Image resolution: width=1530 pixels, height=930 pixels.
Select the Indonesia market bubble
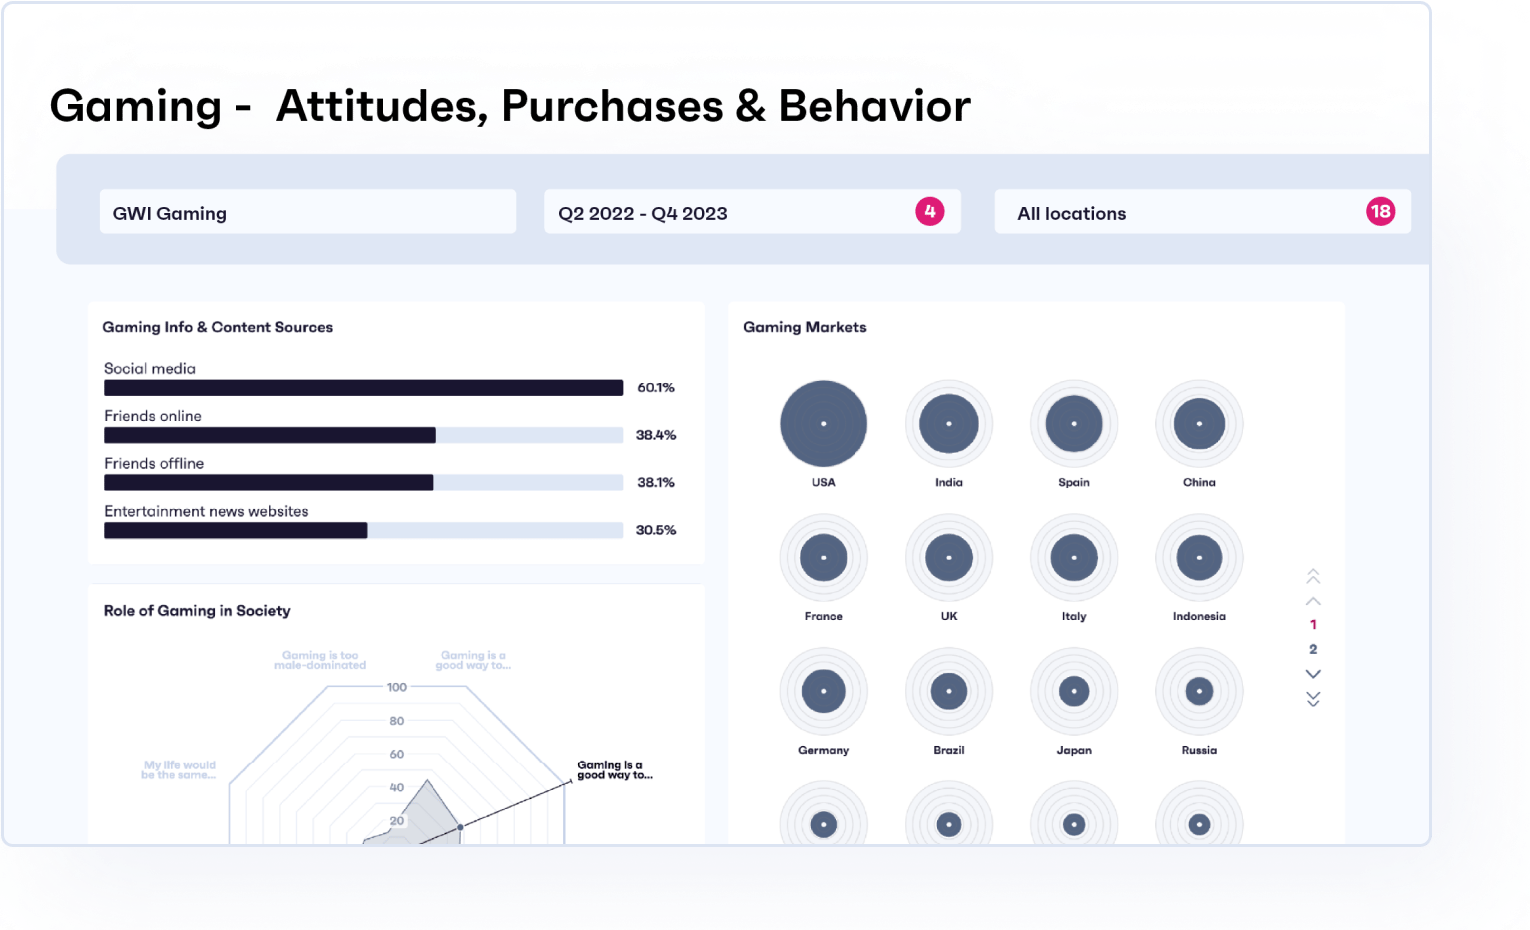tap(1198, 557)
